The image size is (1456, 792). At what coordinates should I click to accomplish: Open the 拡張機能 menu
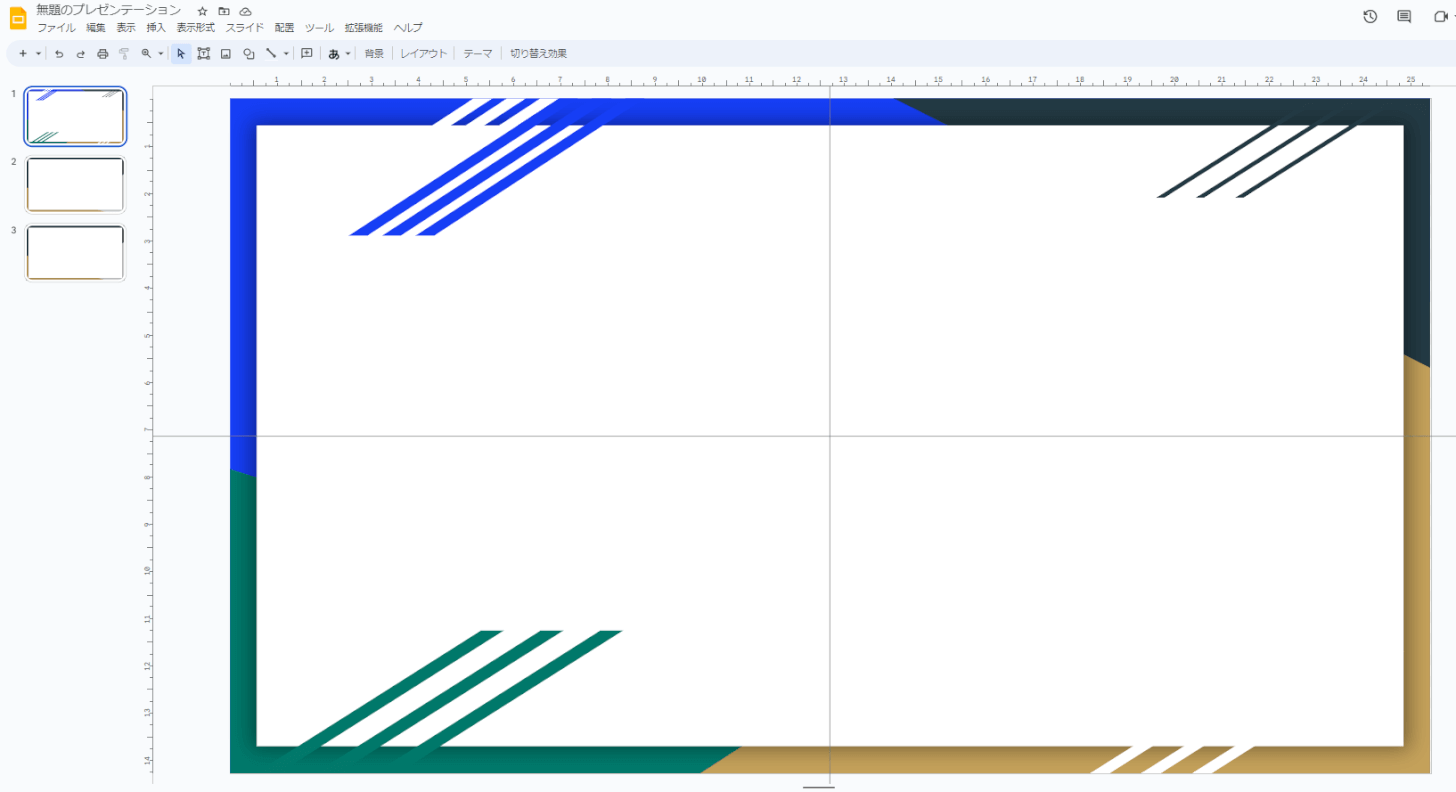364,28
